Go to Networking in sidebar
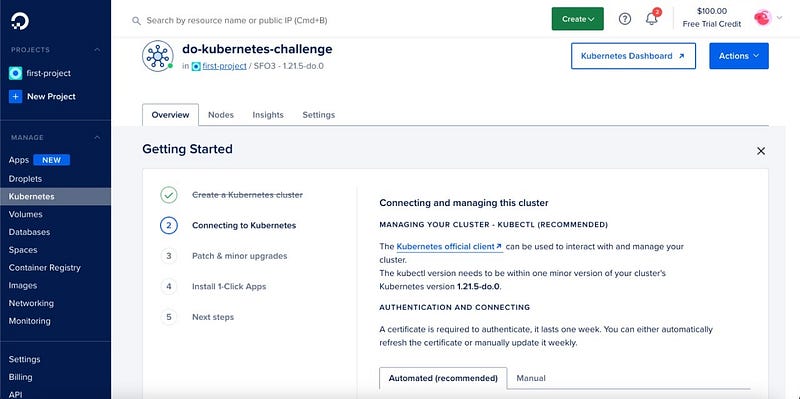800x399 pixels. 31,303
